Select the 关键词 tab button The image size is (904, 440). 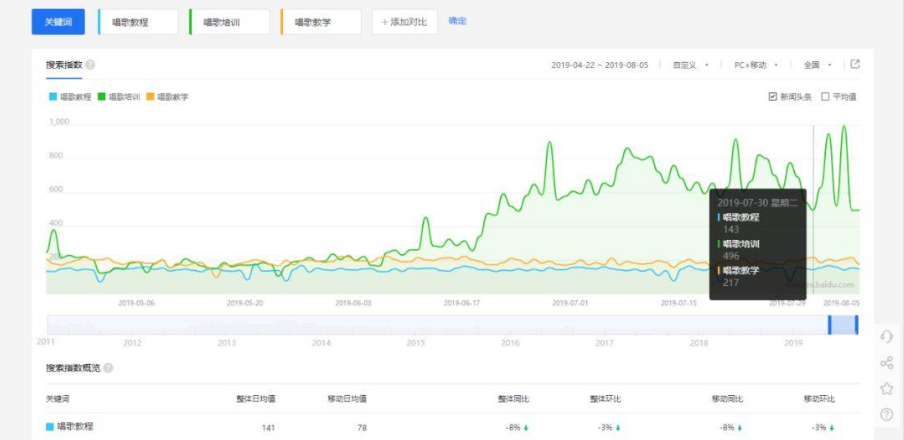point(59,22)
